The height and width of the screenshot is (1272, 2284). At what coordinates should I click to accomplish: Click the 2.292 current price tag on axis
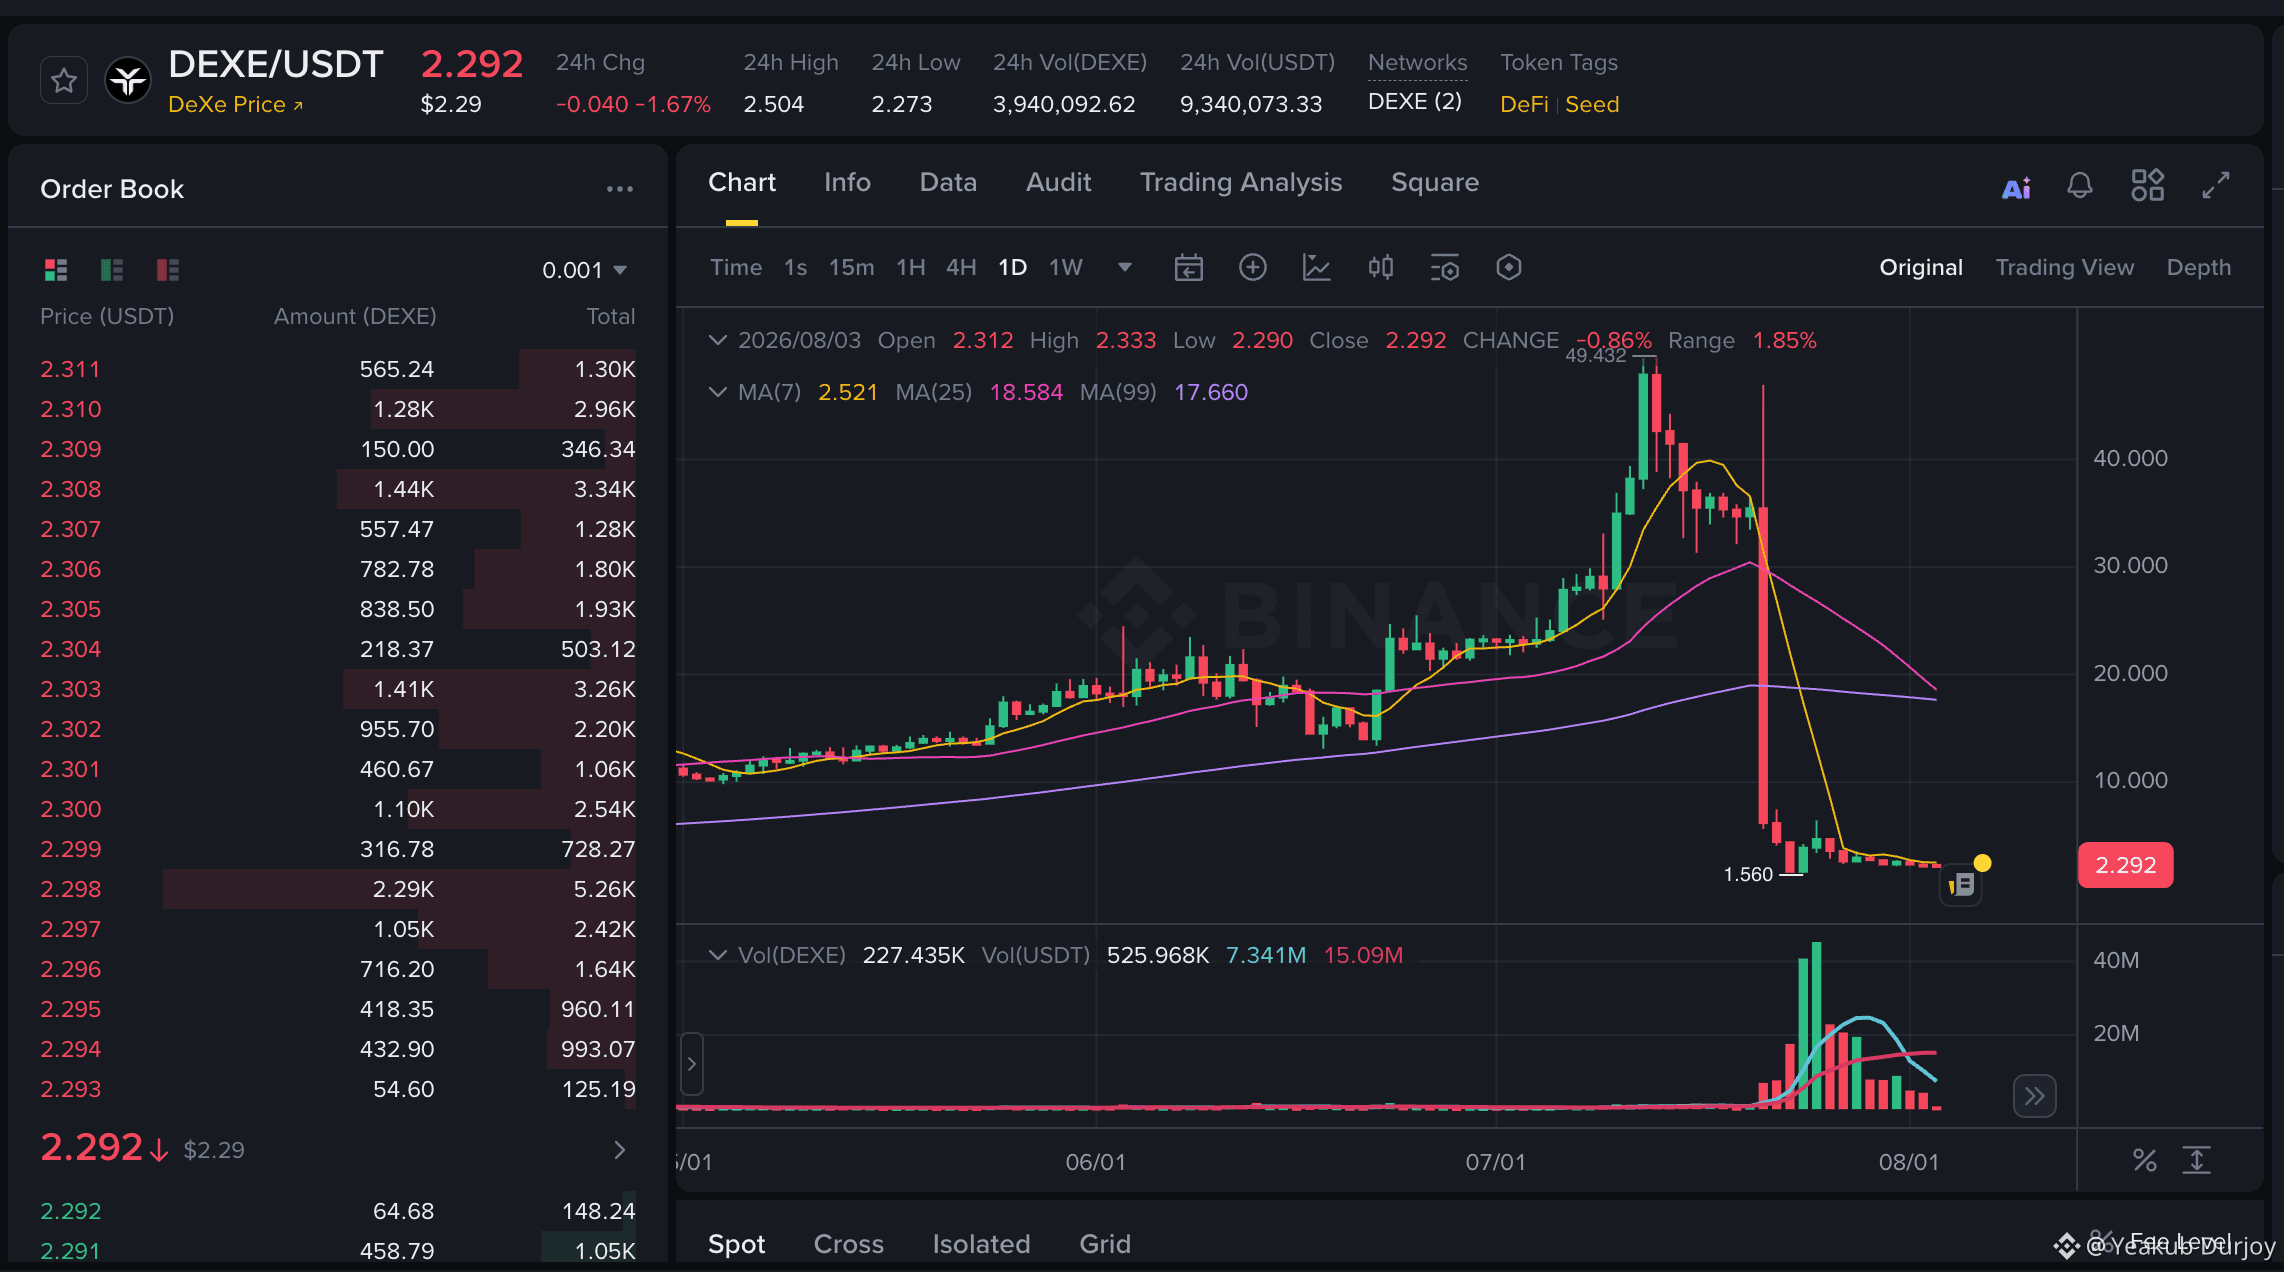[x=2125, y=865]
